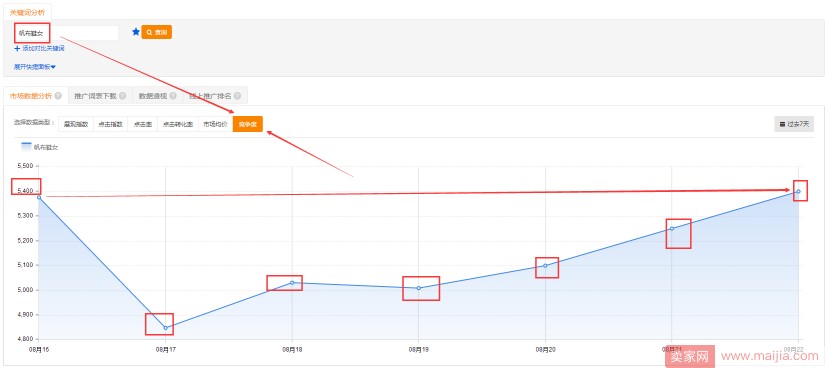Select the 市场均价 data type
The image size is (825, 368).
pos(216,124)
